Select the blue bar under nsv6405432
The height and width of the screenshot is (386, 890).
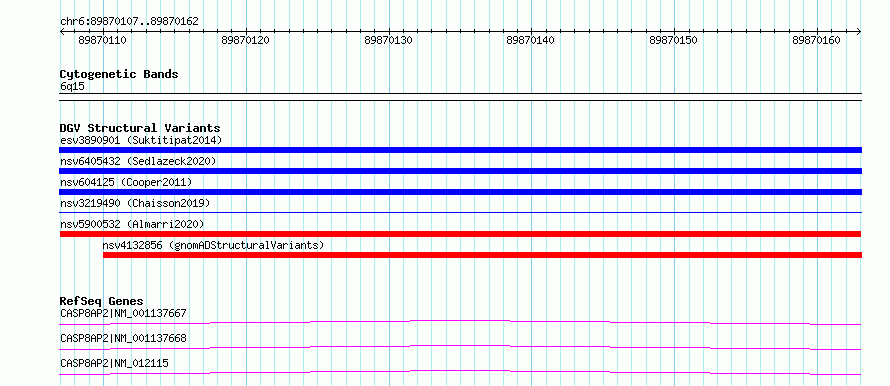pyautogui.click(x=460, y=171)
